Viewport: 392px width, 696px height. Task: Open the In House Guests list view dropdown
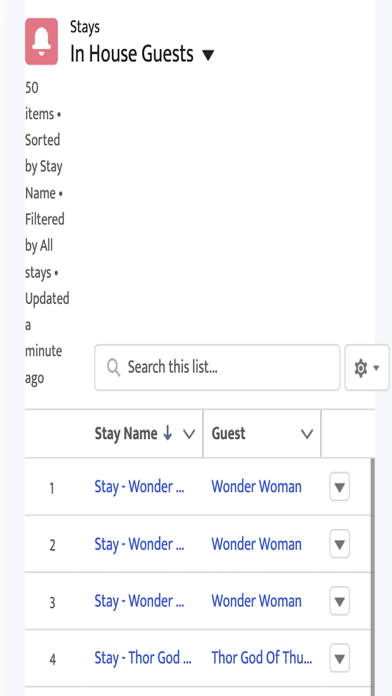208,55
